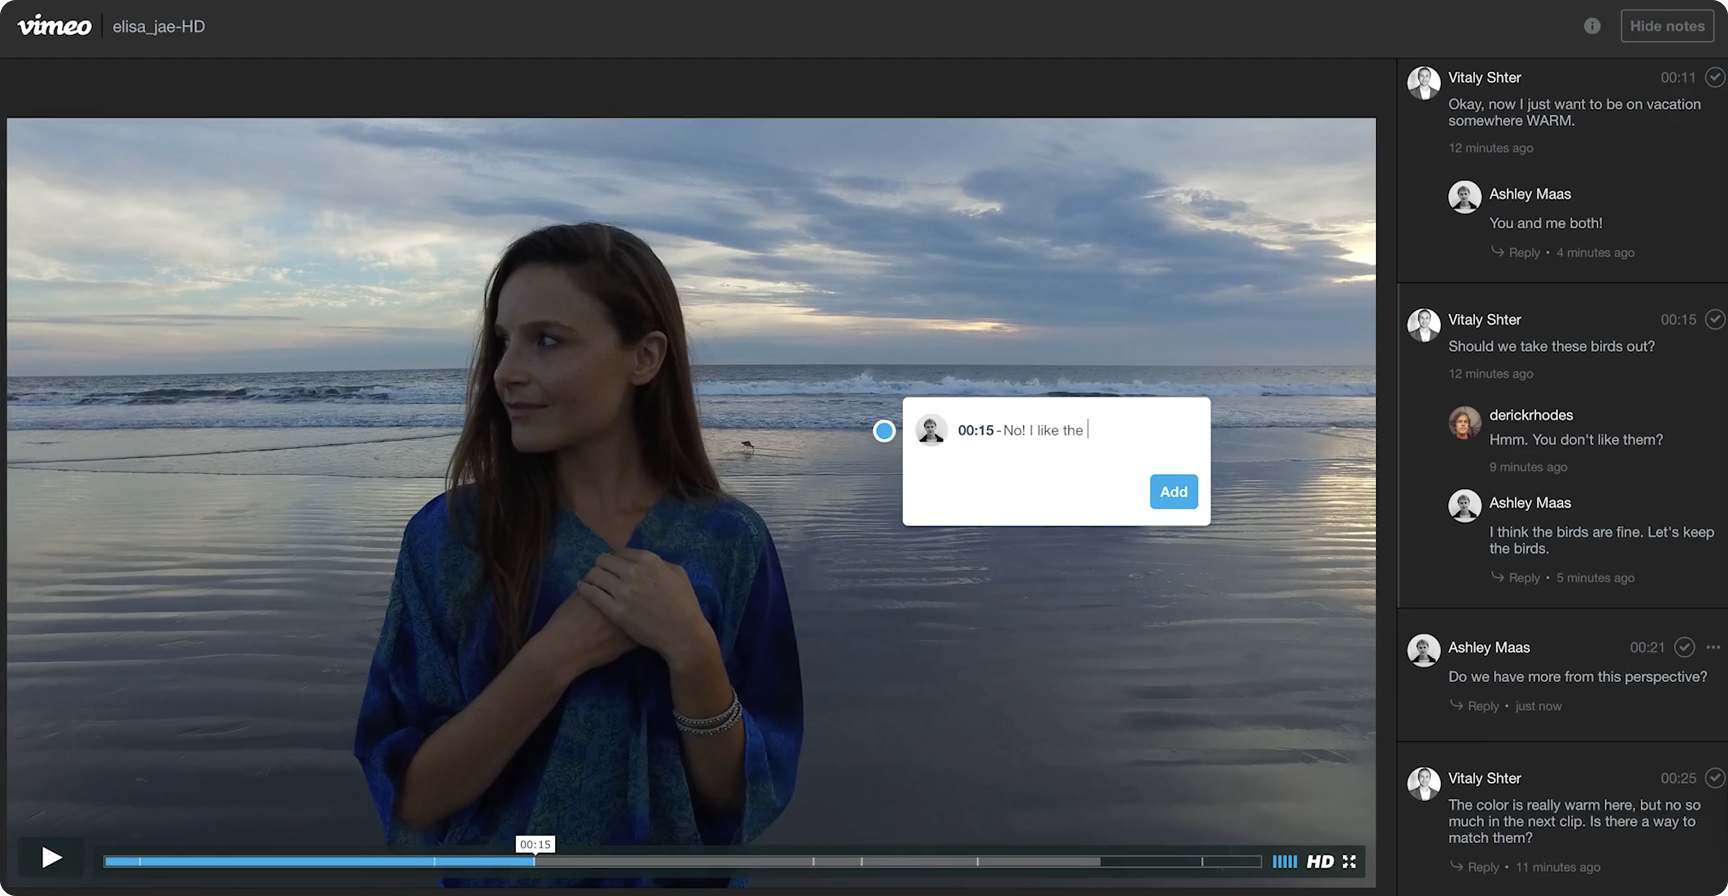This screenshot has width=1728, height=896.
Task: Click the 00:15 playhead tooltip
Action: point(535,844)
